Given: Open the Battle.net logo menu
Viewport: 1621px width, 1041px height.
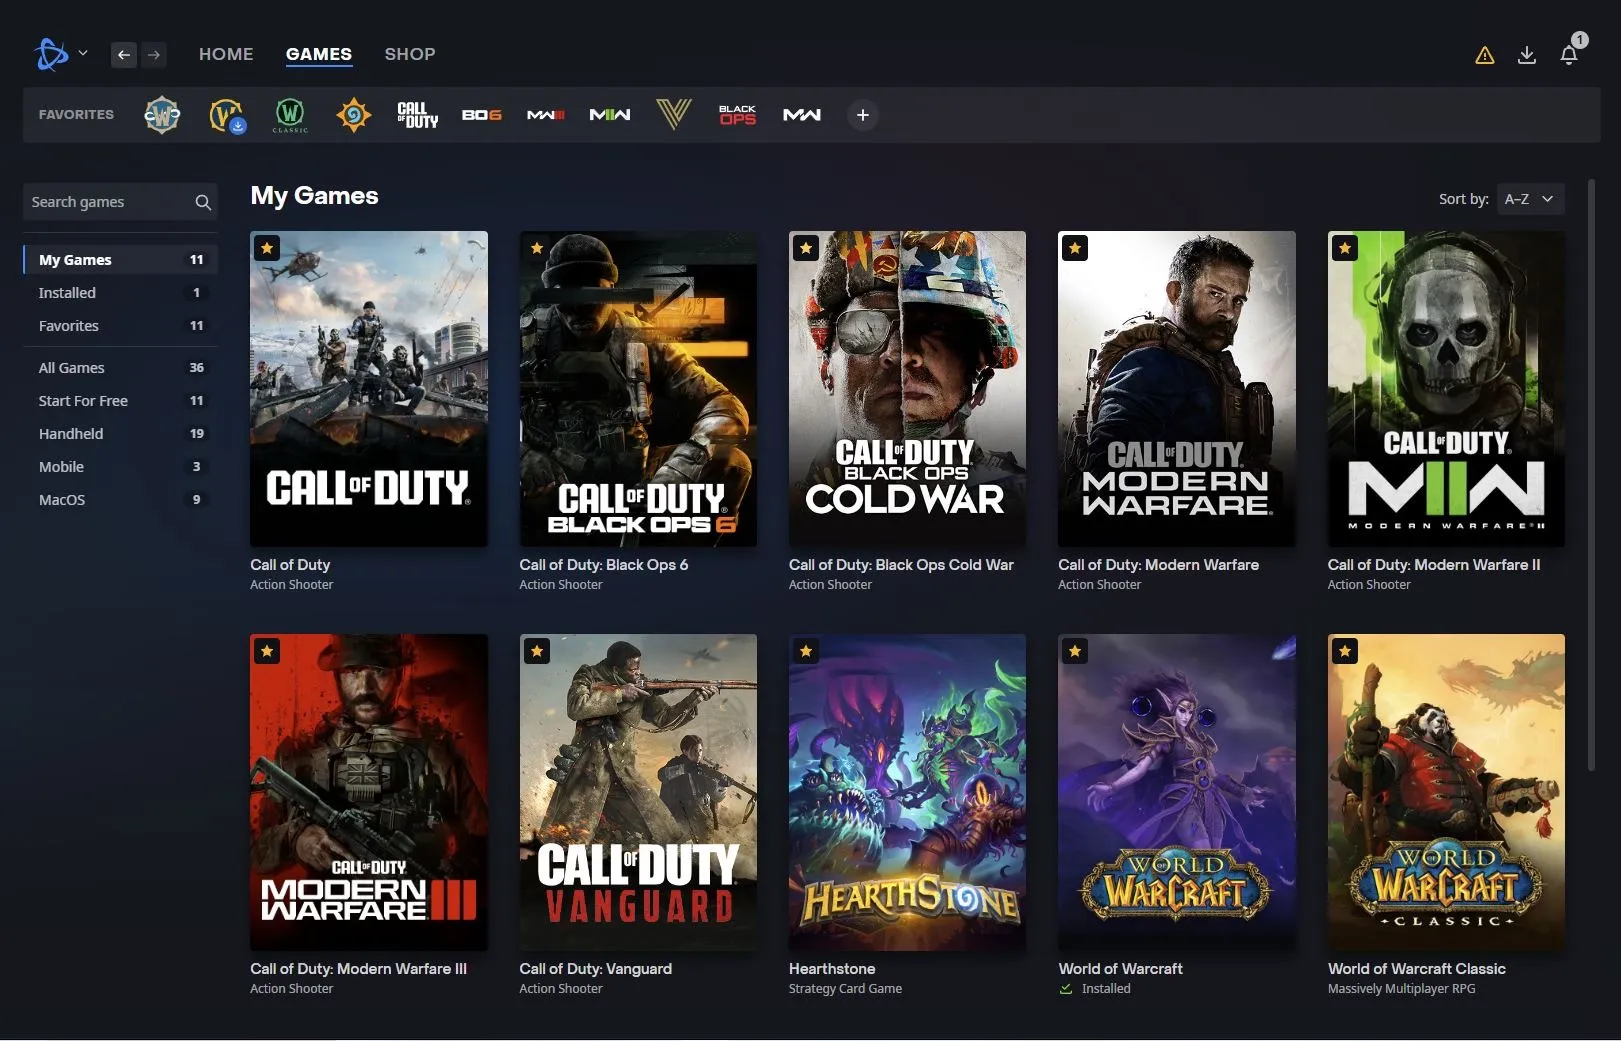Looking at the screenshot, I should point(59,54).
